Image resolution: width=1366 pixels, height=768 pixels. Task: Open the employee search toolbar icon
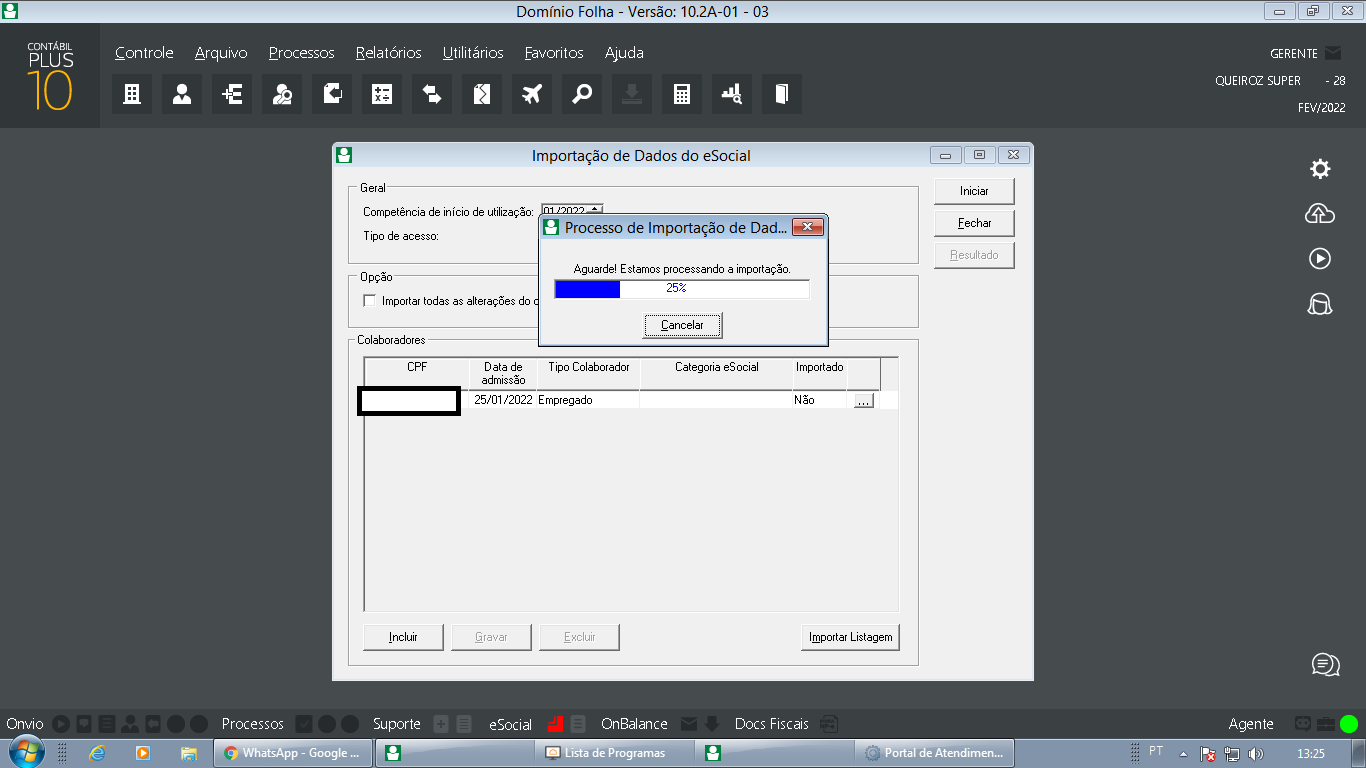pyautogui.click(x=281, y=94)
